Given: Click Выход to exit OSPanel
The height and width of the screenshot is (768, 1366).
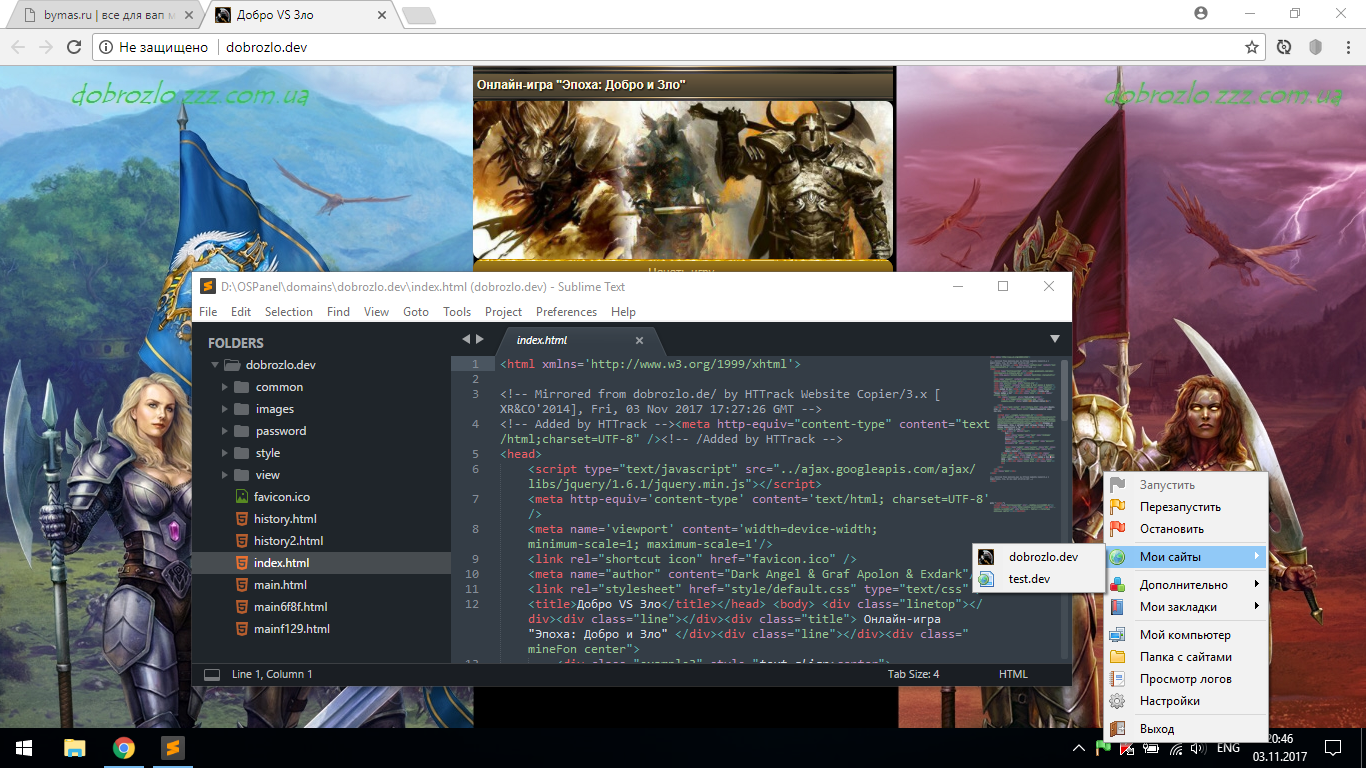Looking at the screenshot, I should tap(1186, 729).
